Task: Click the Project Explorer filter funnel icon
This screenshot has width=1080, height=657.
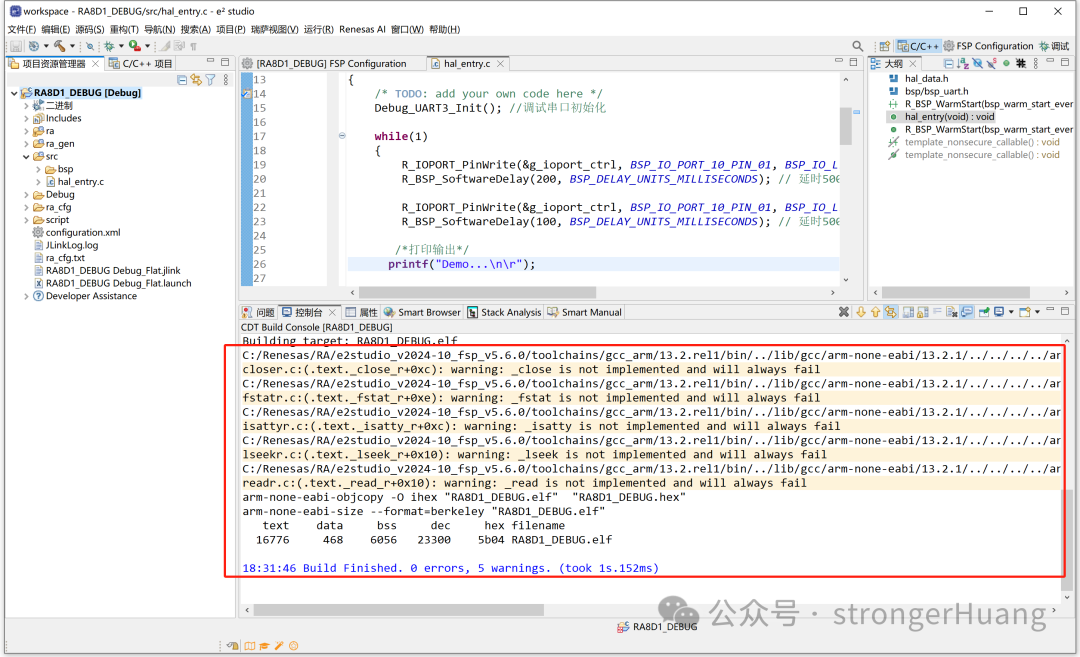Action: coord(210,80)
